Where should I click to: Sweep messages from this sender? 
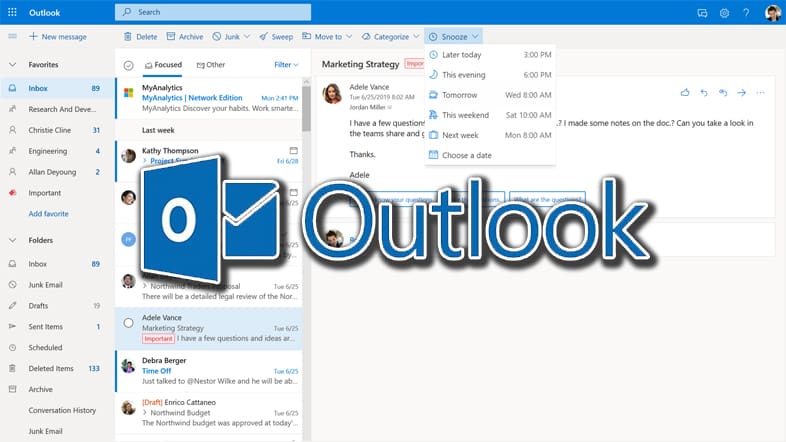(276, 37)
